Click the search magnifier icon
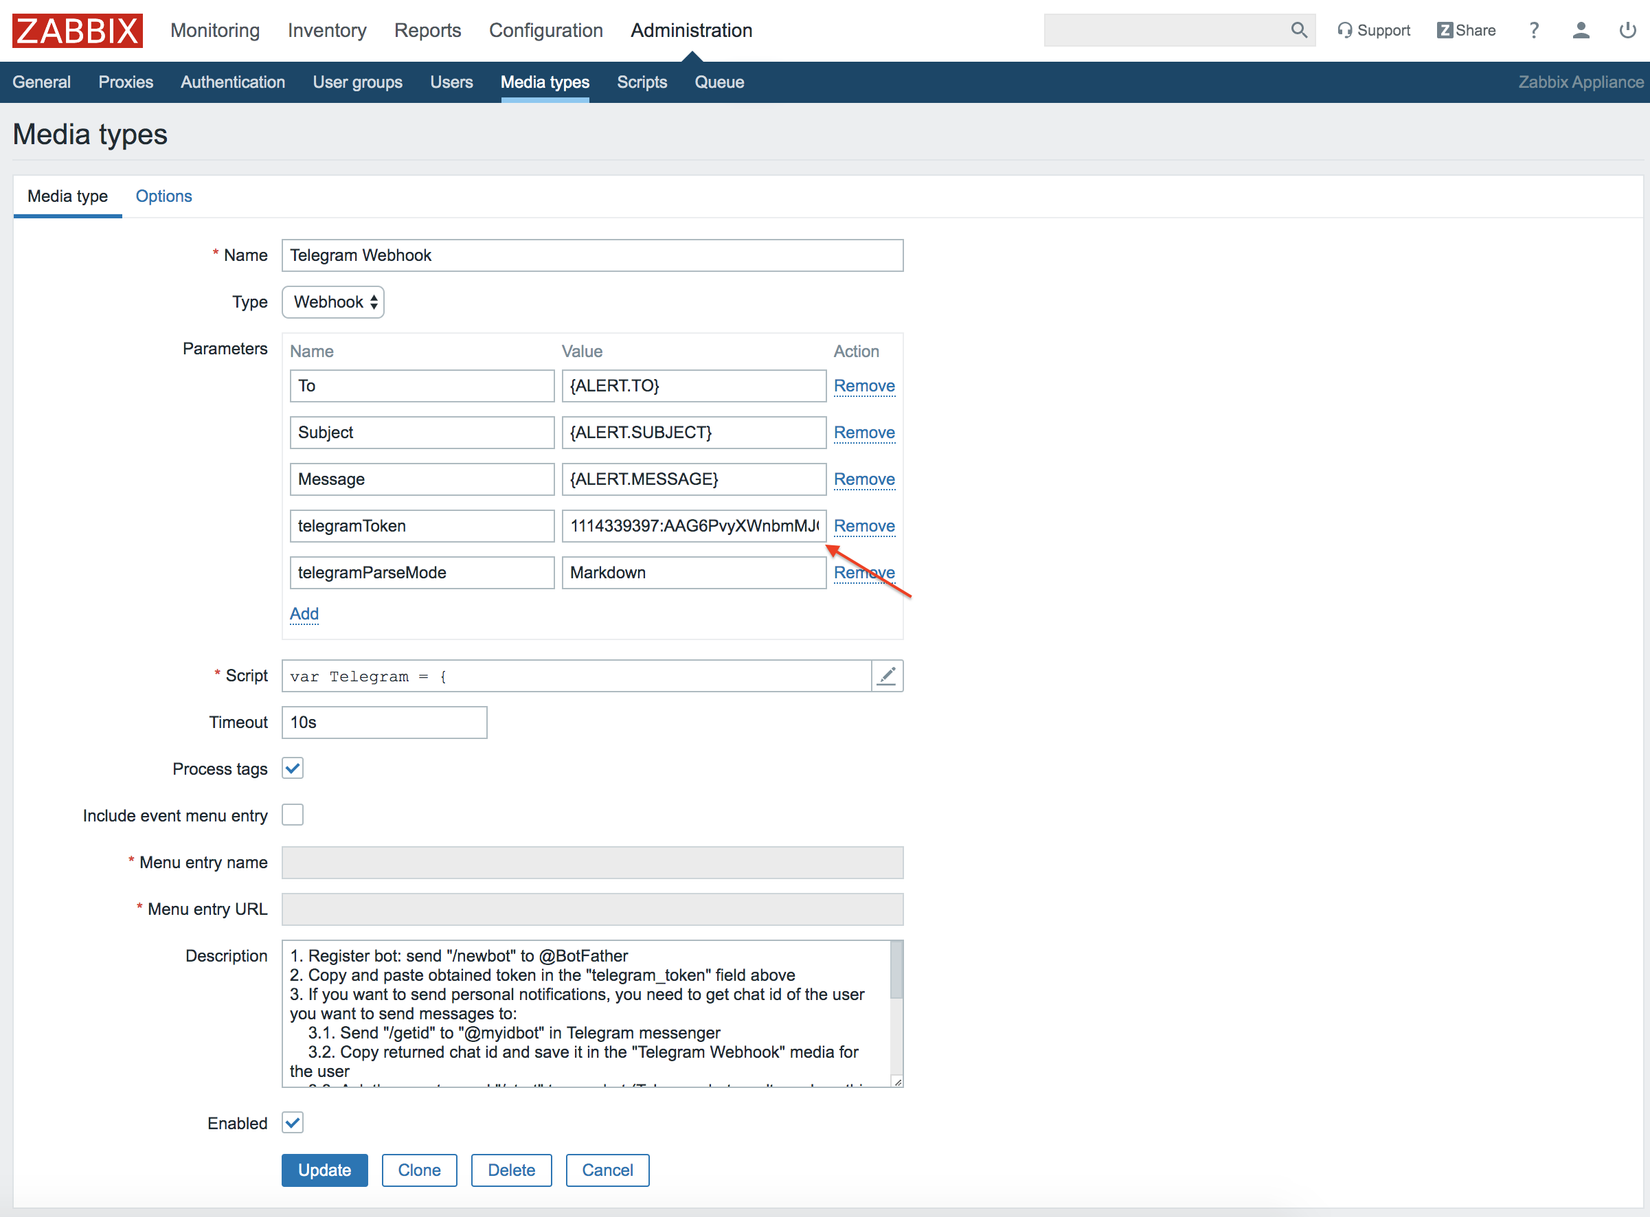This screenshot has width=1650, height=1217. [x=1298, y=30]
